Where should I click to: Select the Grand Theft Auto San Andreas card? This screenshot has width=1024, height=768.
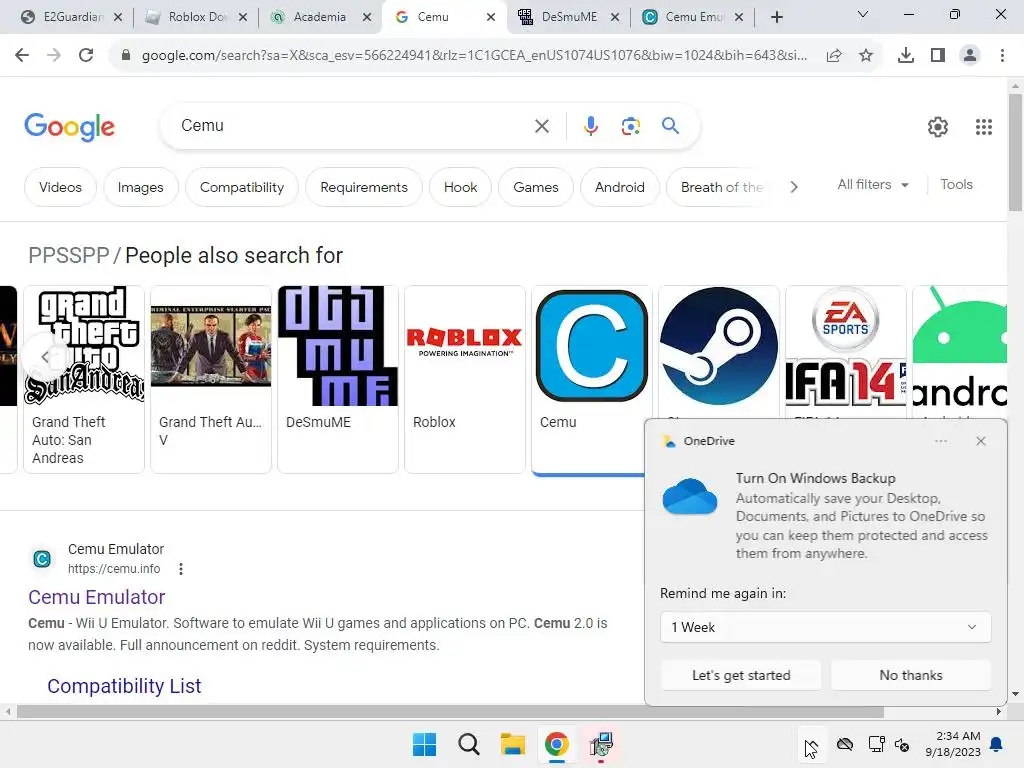[84, 379]
